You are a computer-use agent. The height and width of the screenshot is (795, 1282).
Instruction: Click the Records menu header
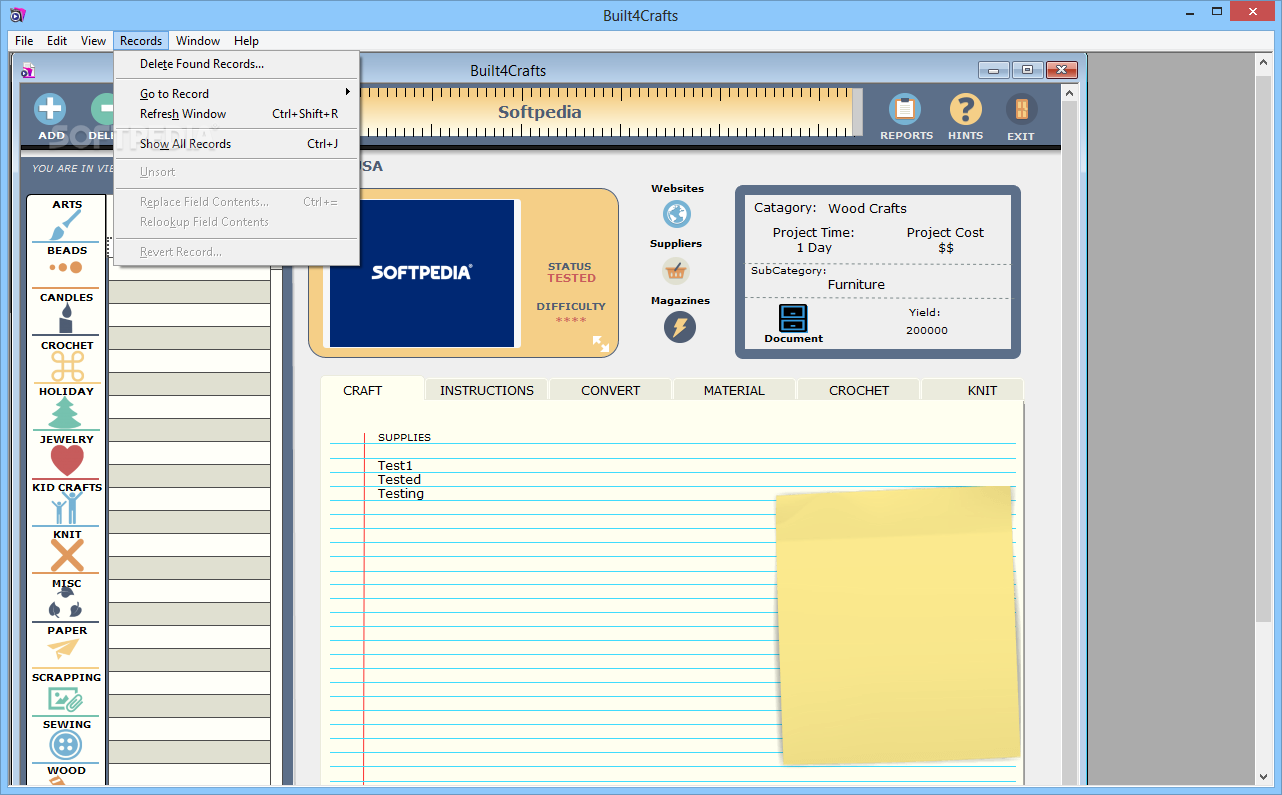[x=141, y=41]
